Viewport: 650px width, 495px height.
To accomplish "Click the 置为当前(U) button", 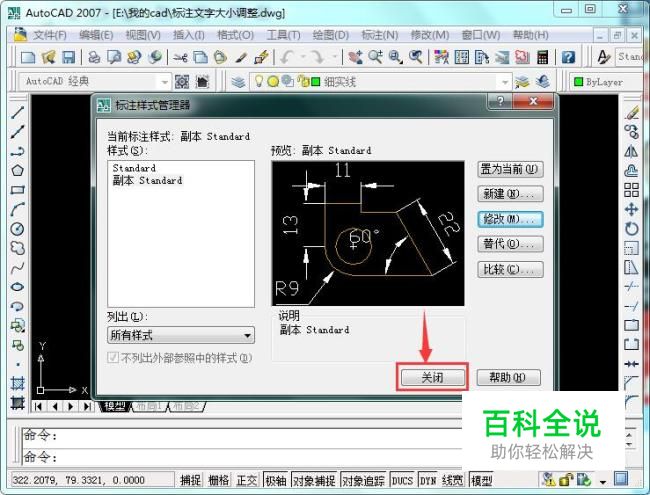I will (510, 169).
